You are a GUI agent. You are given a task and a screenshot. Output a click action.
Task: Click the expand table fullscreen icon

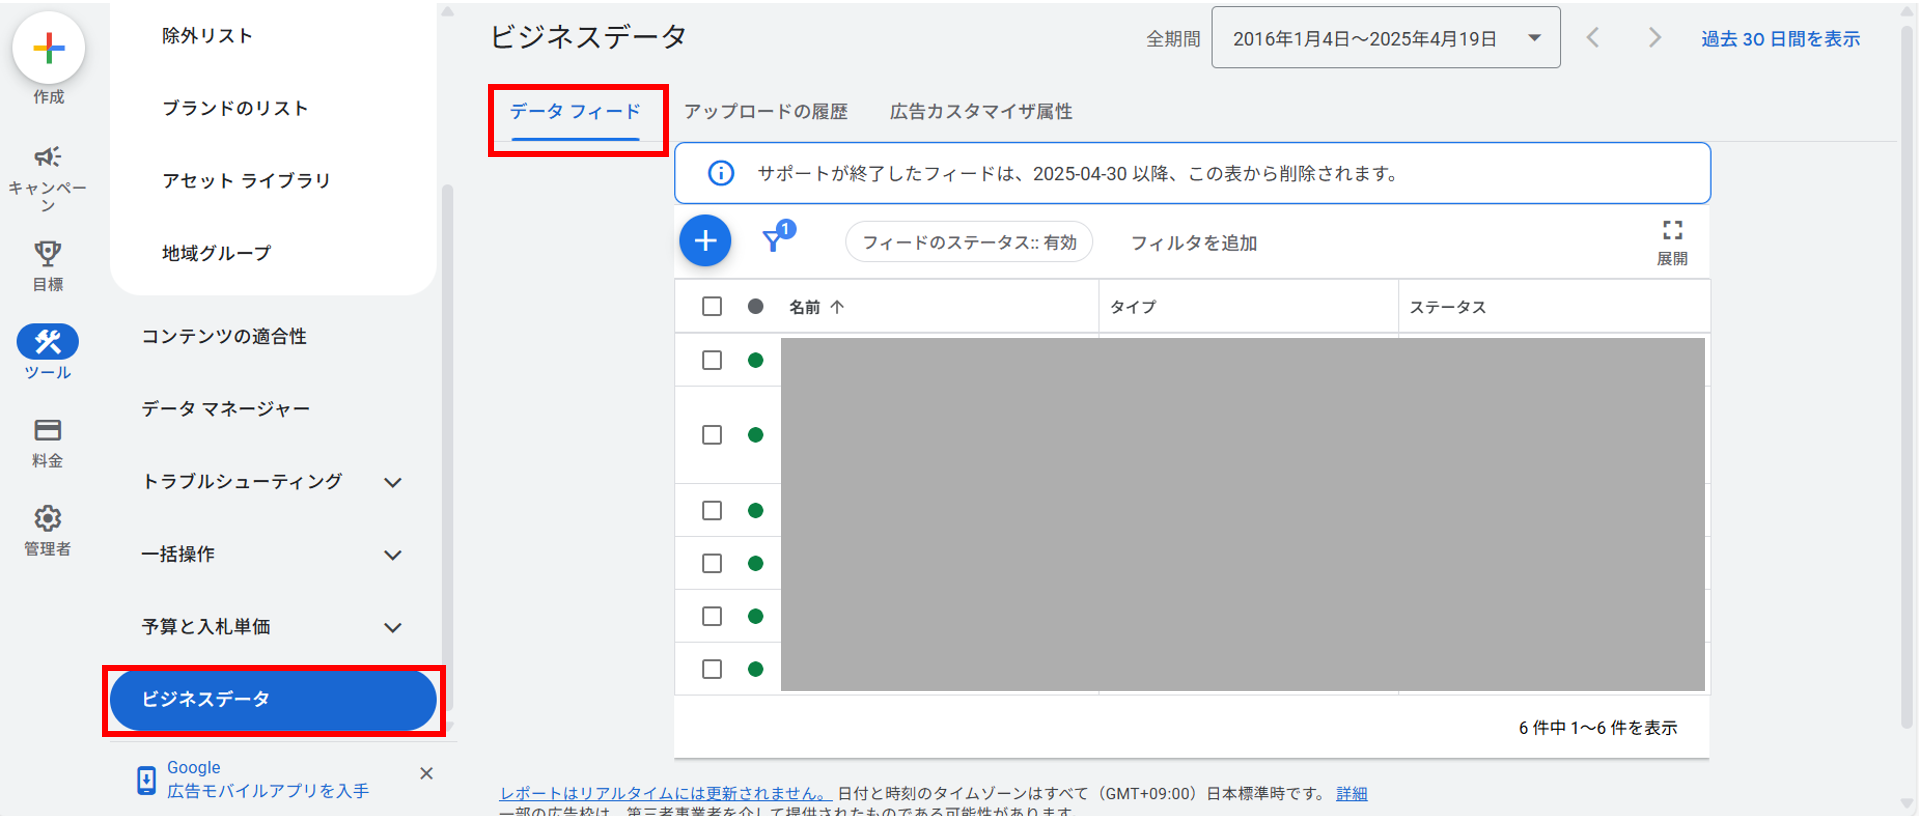pyautogui.click(x=1672, y=231)
